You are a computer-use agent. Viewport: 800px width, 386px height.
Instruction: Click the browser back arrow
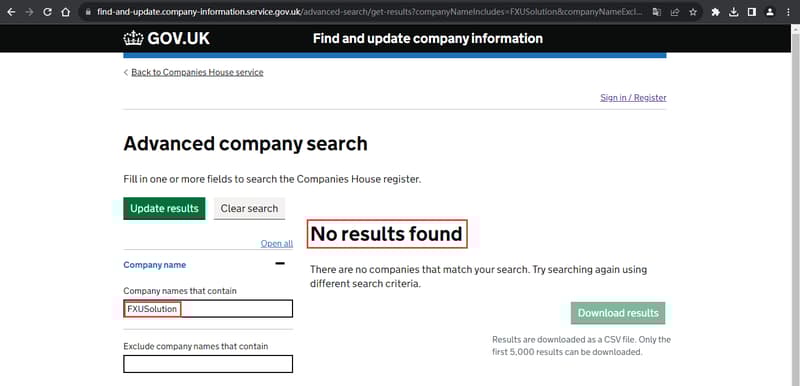coord(11,12)
